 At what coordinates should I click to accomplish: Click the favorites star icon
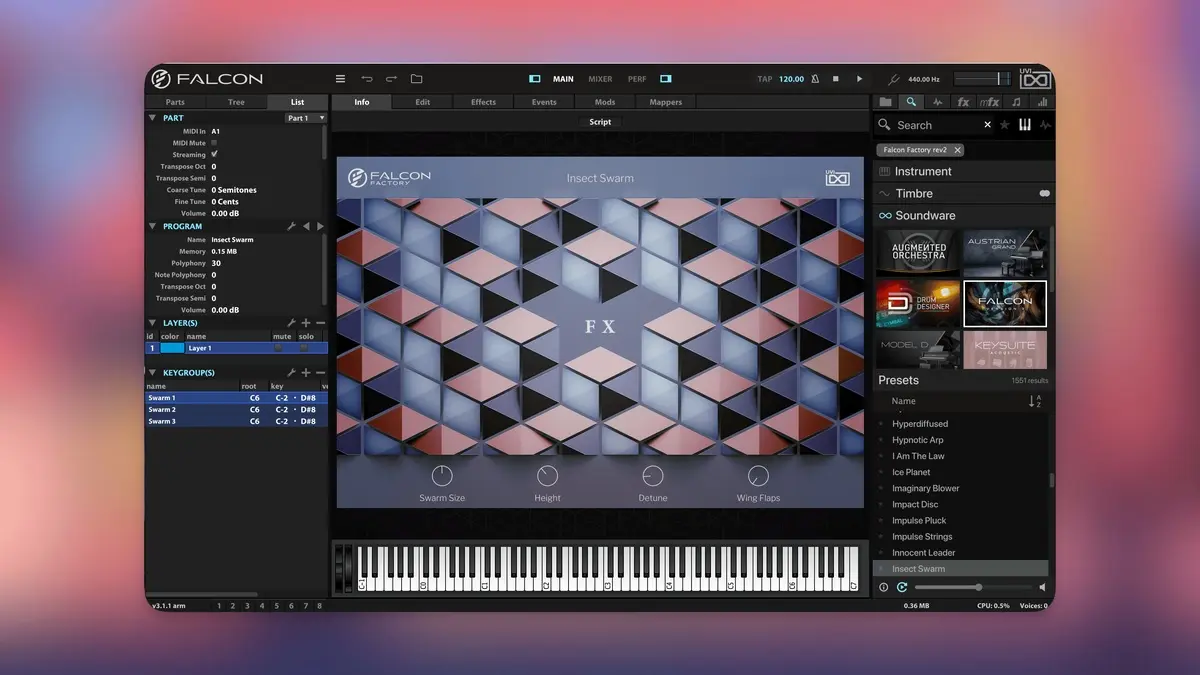[x=1004, y=125]
